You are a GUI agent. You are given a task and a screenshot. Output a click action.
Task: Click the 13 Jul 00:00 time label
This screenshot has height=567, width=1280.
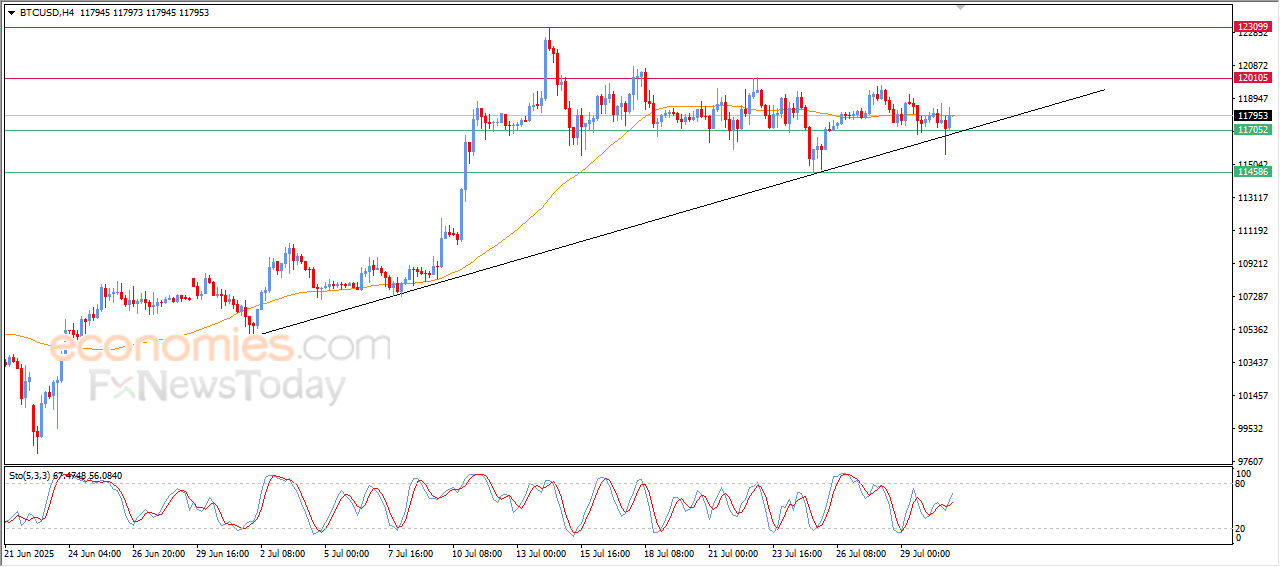coord(541,552)
